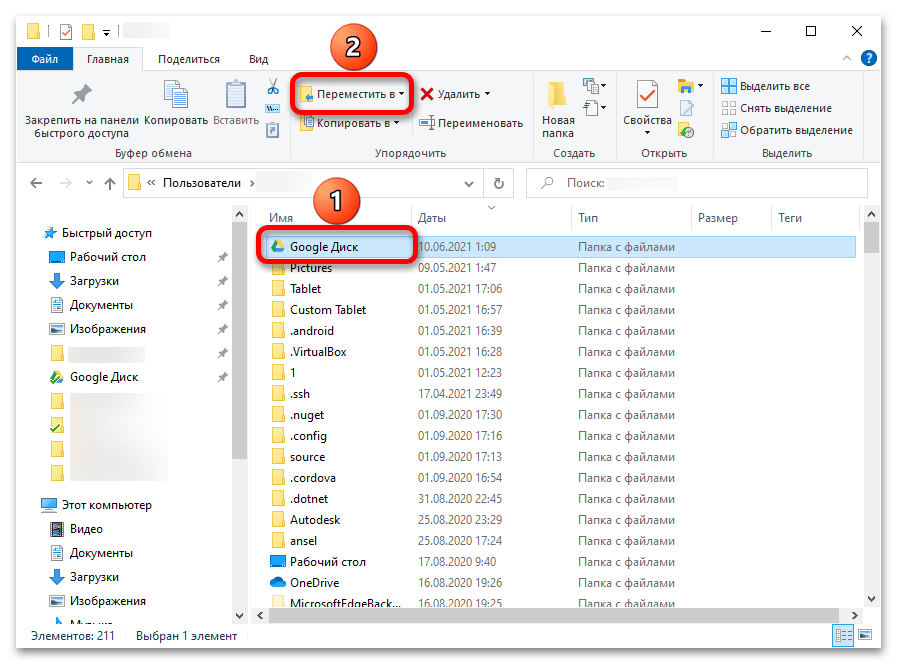Click the folder system icon in title bar
This screenshot has height=664, width=897.
coord(34,31)
